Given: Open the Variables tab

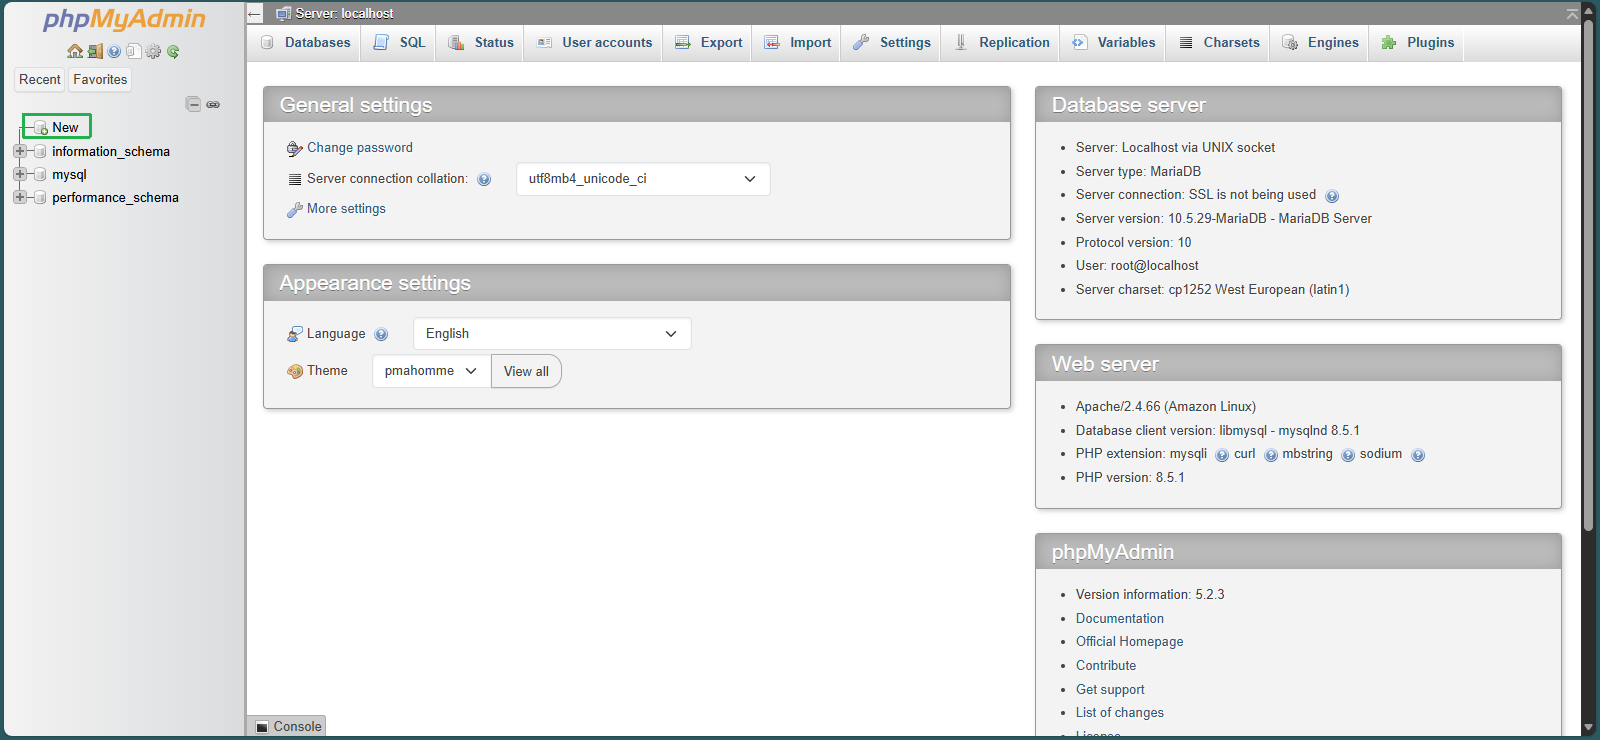Looking at the screenshot, I should click(1113, 43).
